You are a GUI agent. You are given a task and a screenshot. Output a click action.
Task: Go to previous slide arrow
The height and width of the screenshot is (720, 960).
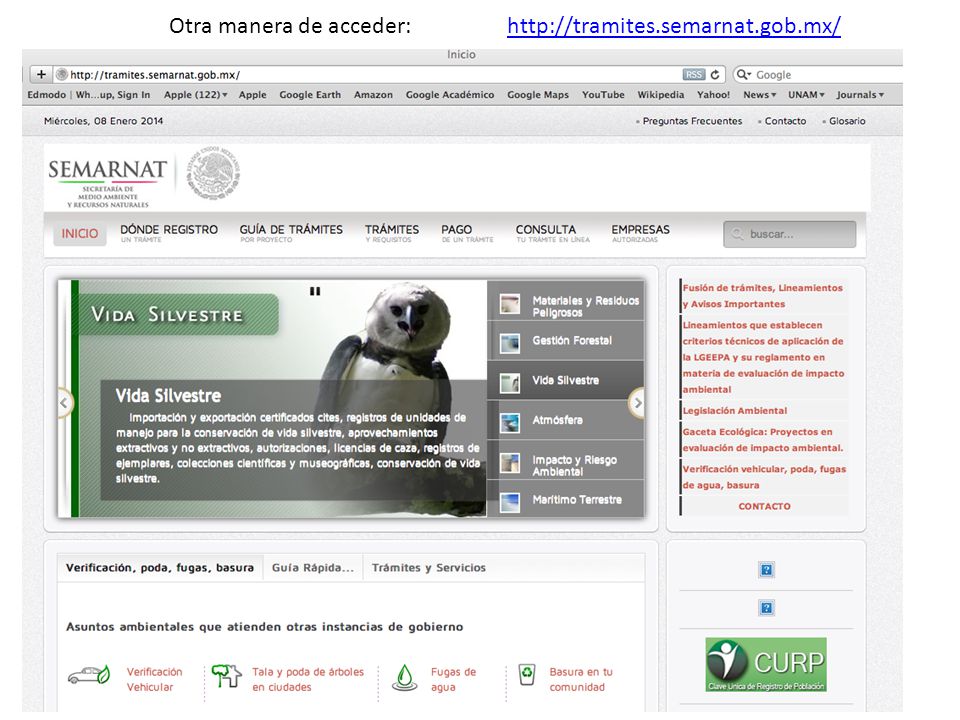[64, 403]
